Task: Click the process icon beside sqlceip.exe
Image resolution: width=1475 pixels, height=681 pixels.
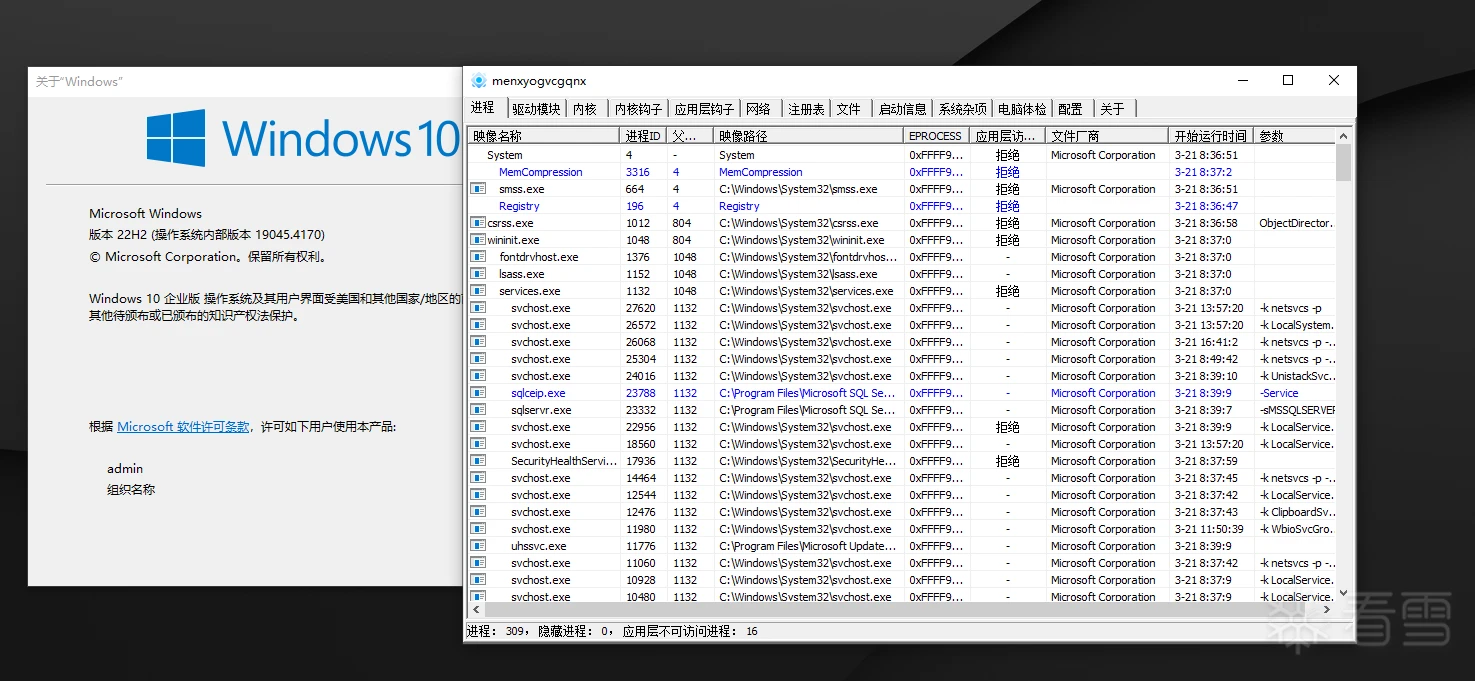Action: coord(478,393)
